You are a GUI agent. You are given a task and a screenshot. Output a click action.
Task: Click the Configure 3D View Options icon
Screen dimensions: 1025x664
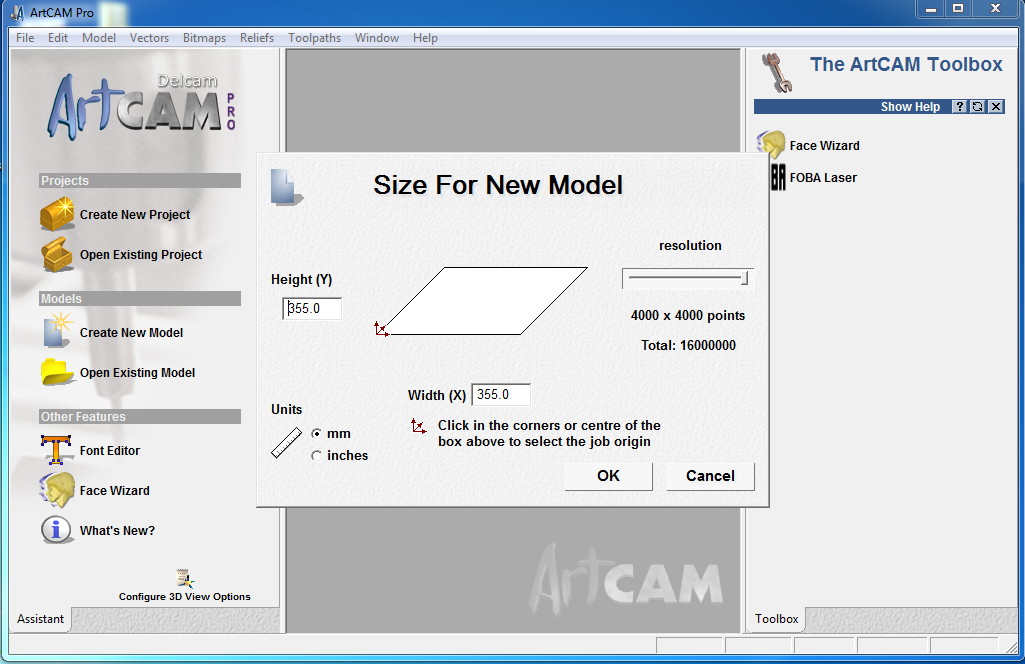click(185, 578)
